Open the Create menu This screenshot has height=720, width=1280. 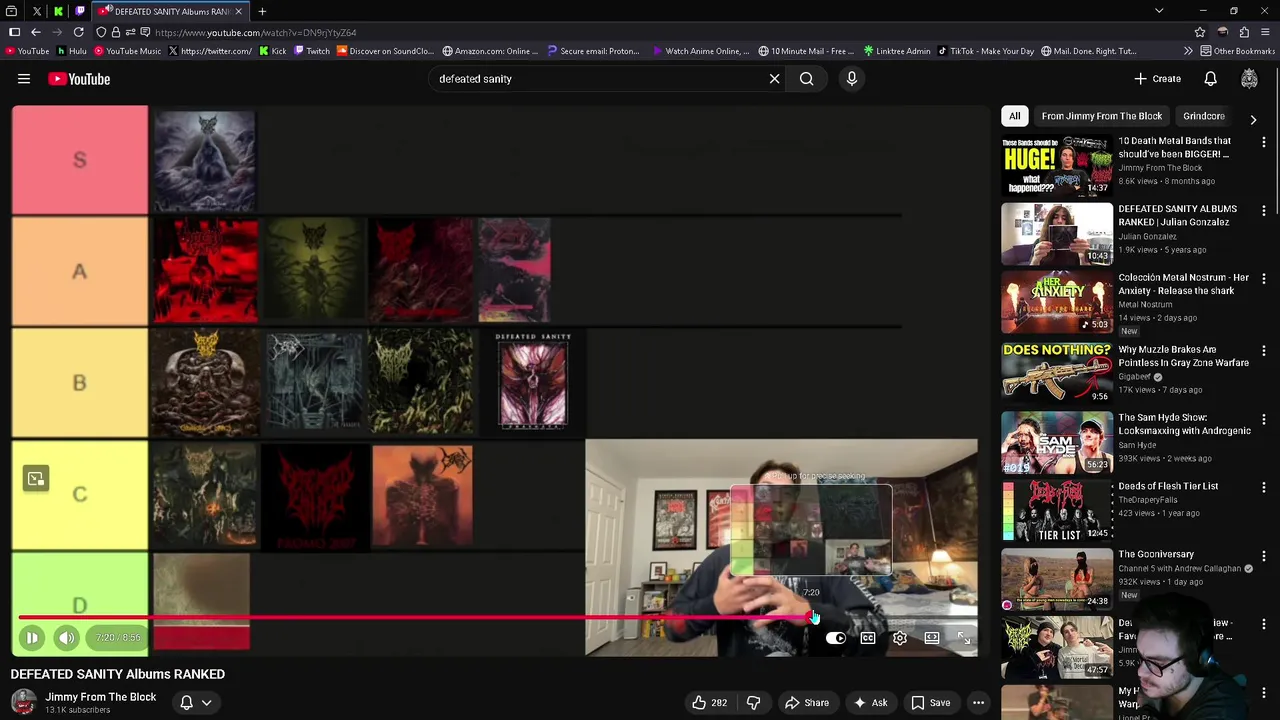click(x=1157, y=79)
